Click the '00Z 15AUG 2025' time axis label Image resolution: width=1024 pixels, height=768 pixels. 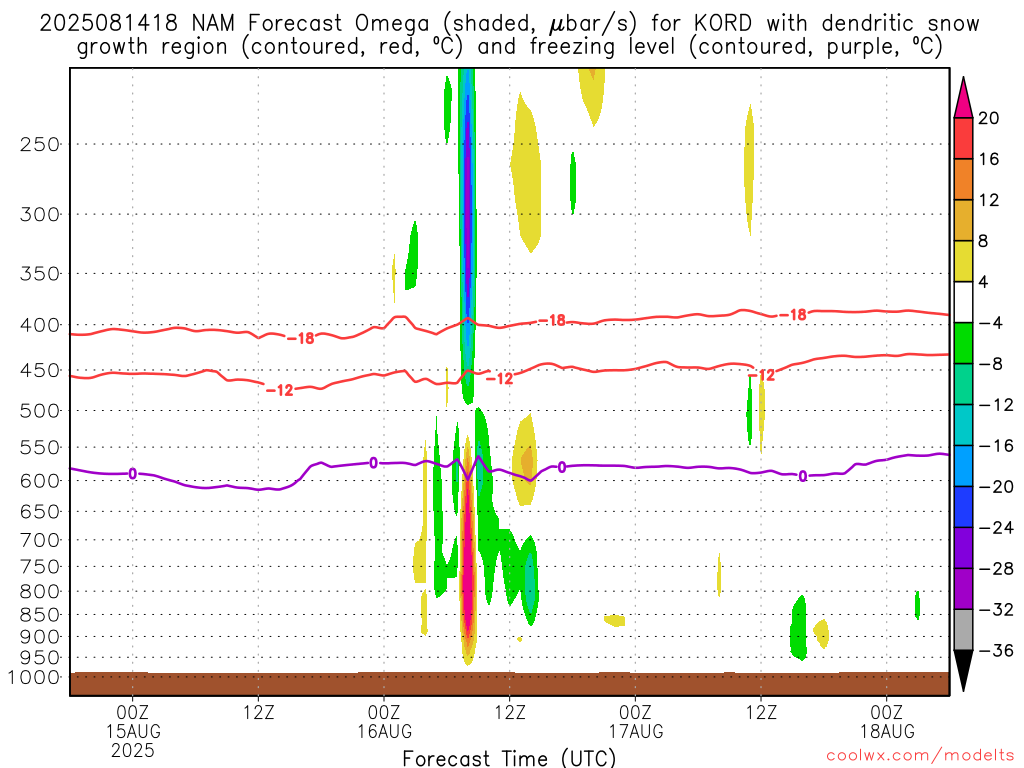pos(133,731)
